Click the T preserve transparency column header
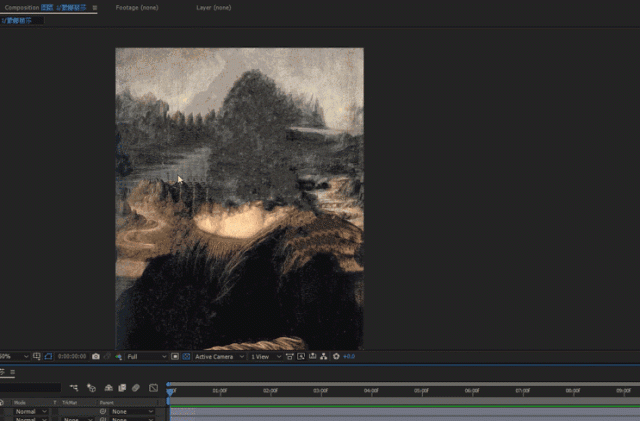The width and height of the screenshot is (640, 421). point(55,403)
